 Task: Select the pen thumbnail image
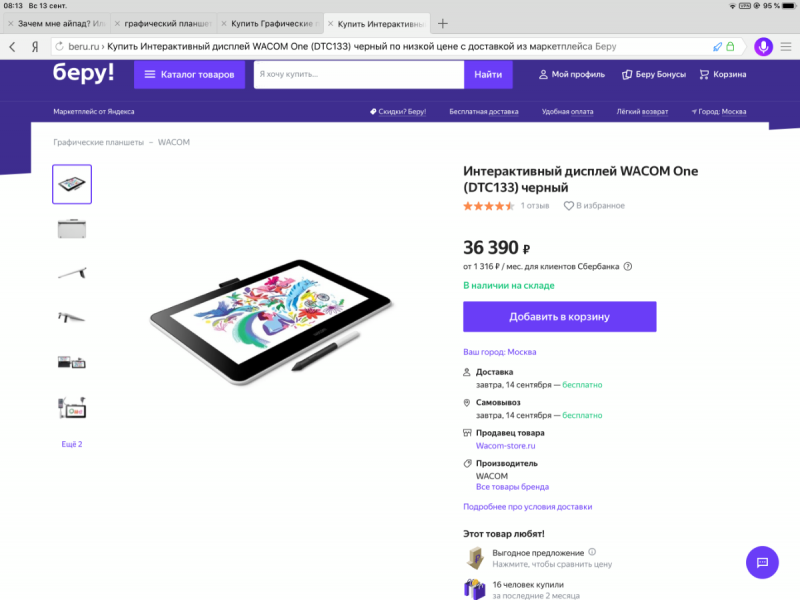coord(72,272)
